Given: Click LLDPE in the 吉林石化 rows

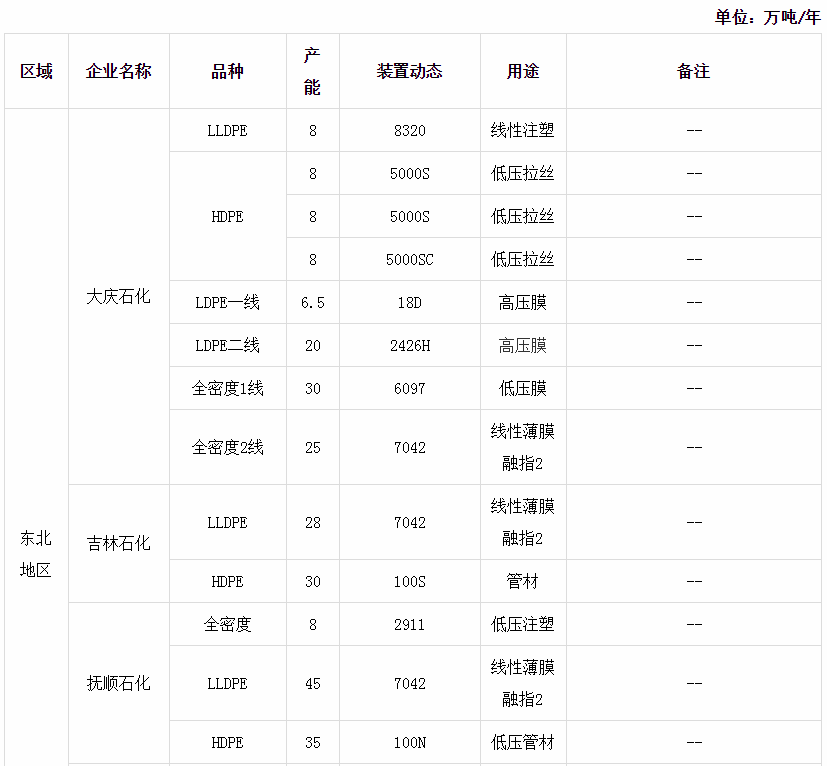Looking at the screenshot, I should tap(227, 522).
